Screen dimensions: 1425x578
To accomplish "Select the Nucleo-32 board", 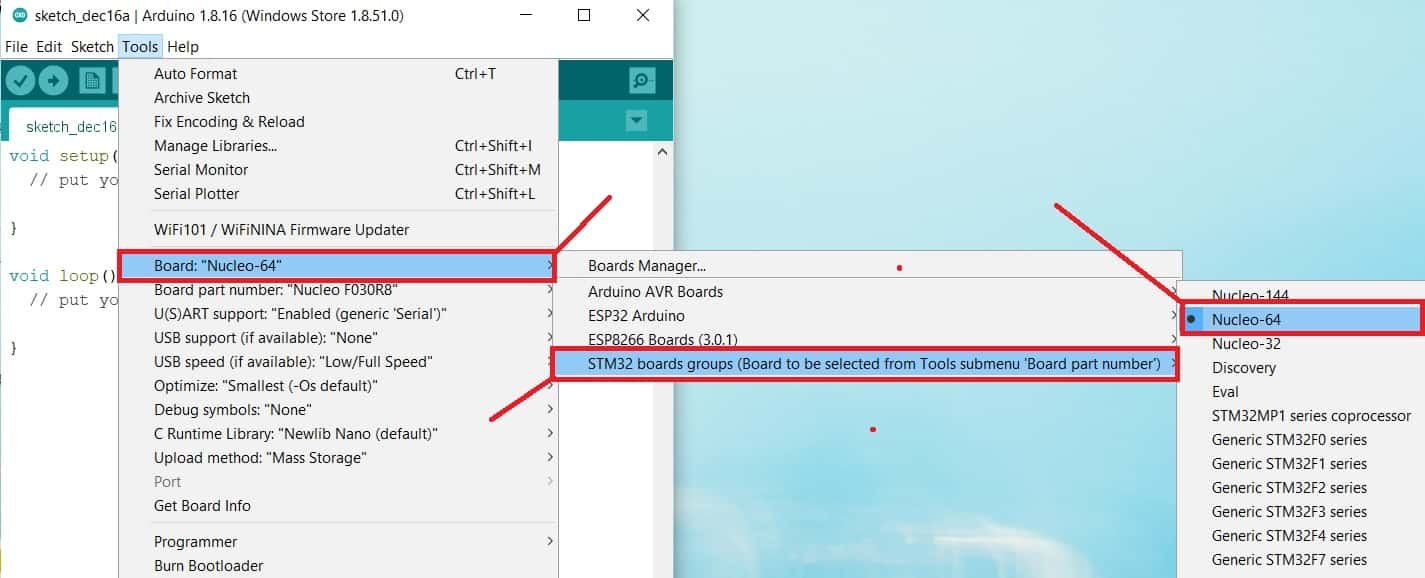I will coord(1301,344).
